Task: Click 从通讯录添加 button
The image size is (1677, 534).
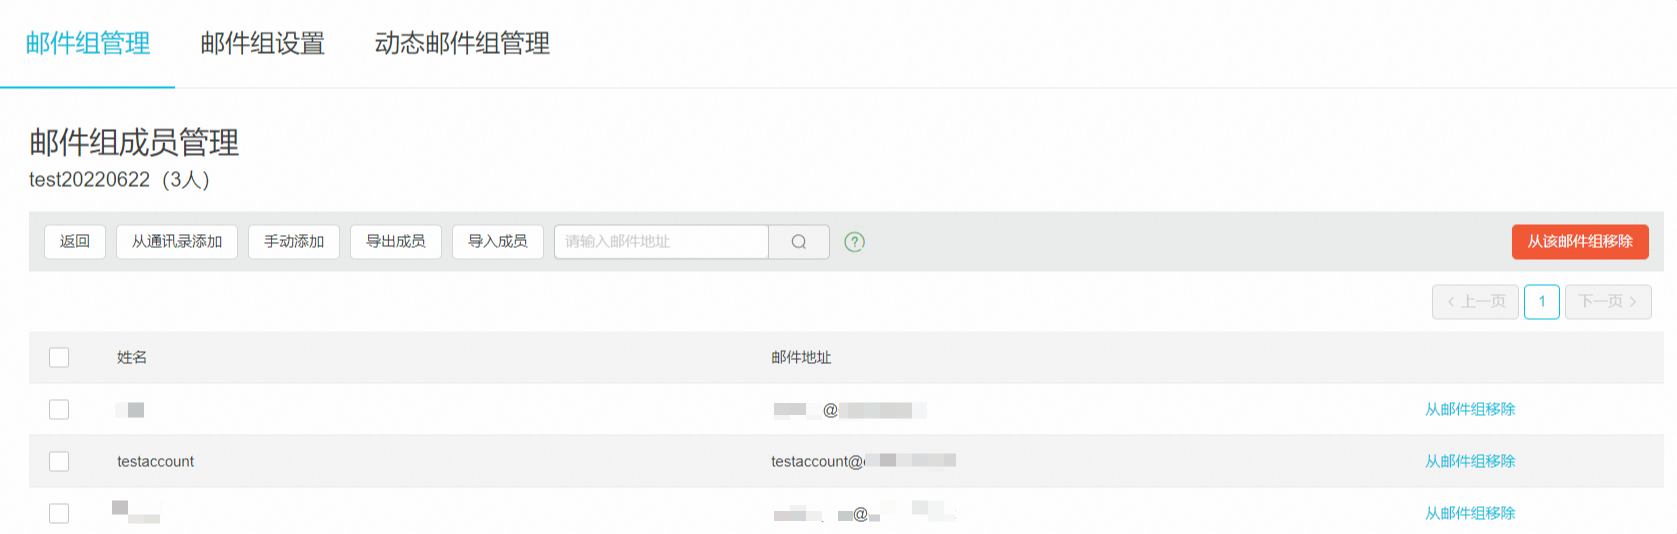Action: pyautogui.click(x=177, y=242)
